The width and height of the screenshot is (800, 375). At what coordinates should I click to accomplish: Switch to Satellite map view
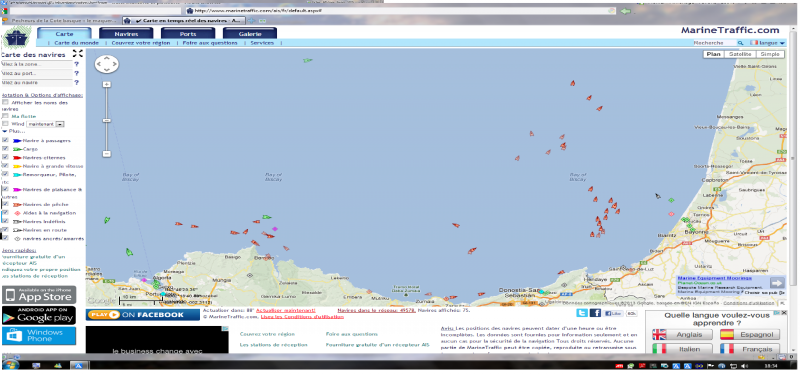tap(740, 54)
